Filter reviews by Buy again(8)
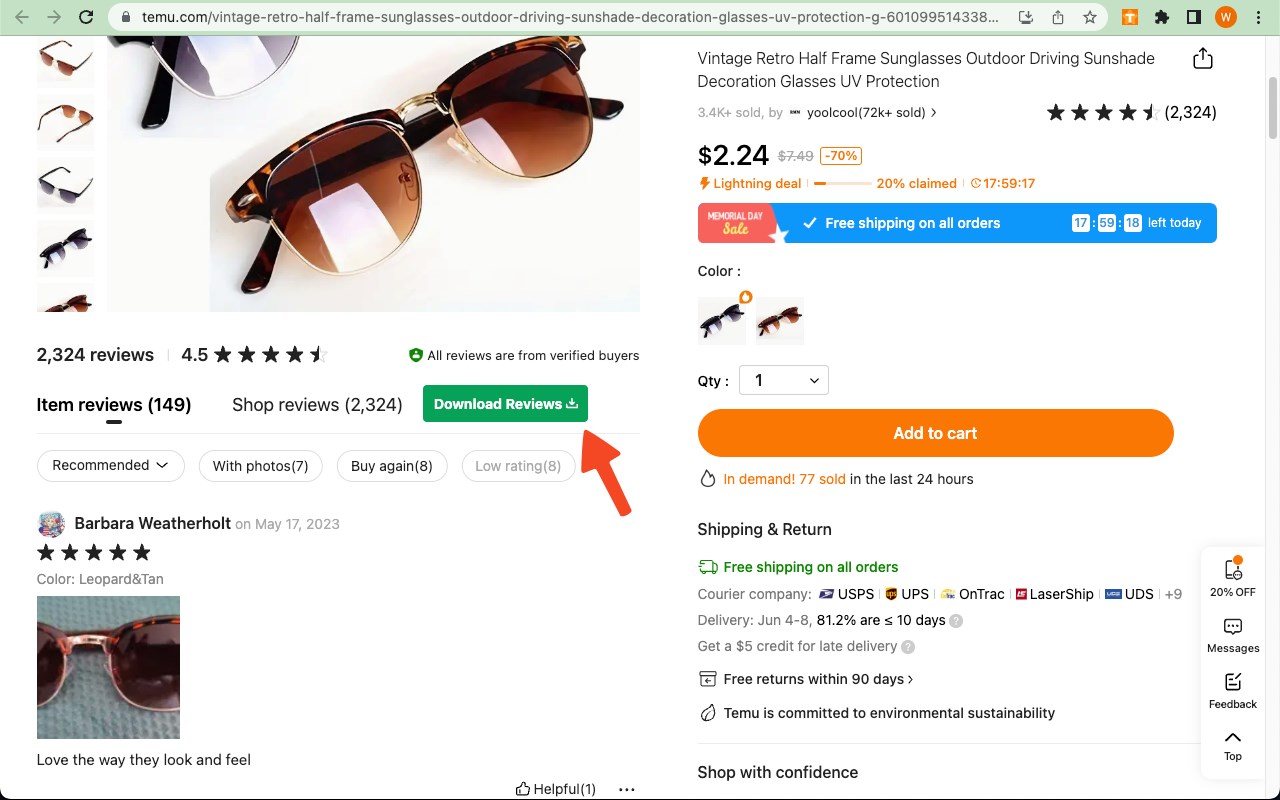Image resolution: width=1280 pixels, height=800 pixels. tap(392, 466)
